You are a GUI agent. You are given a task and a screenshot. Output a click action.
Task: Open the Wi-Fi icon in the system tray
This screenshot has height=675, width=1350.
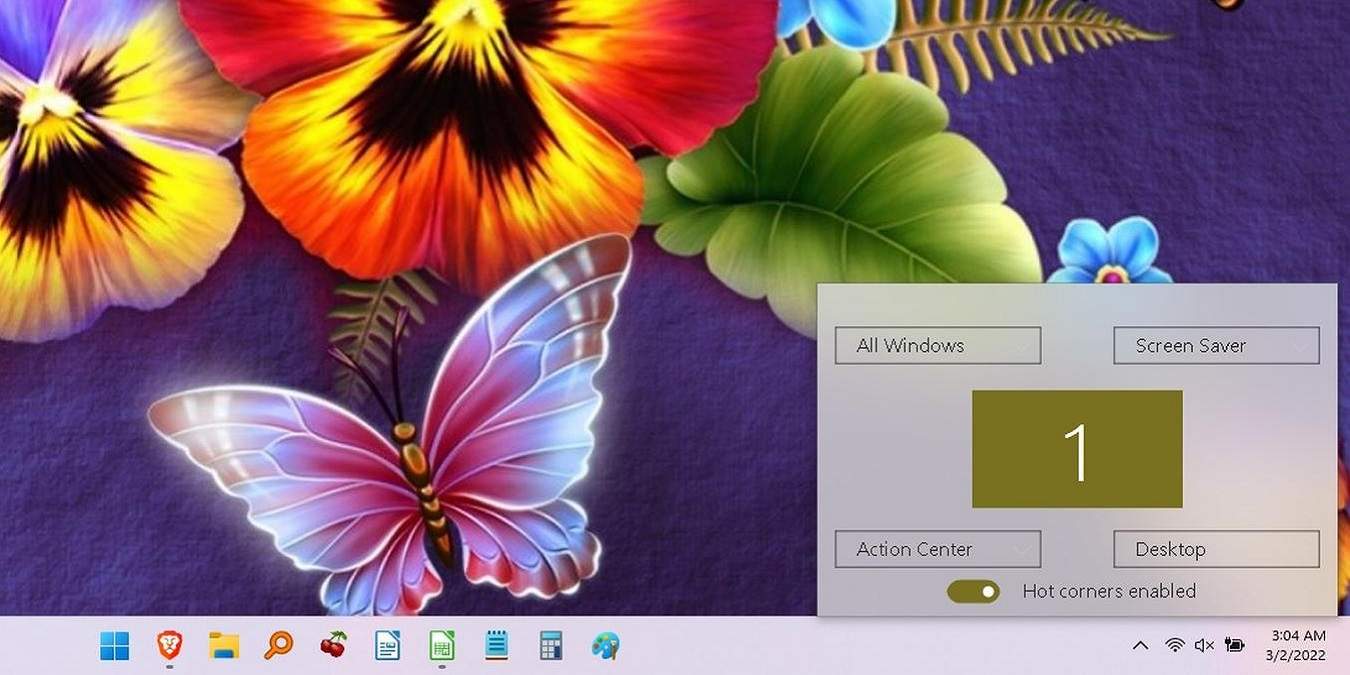point(1172,645)
